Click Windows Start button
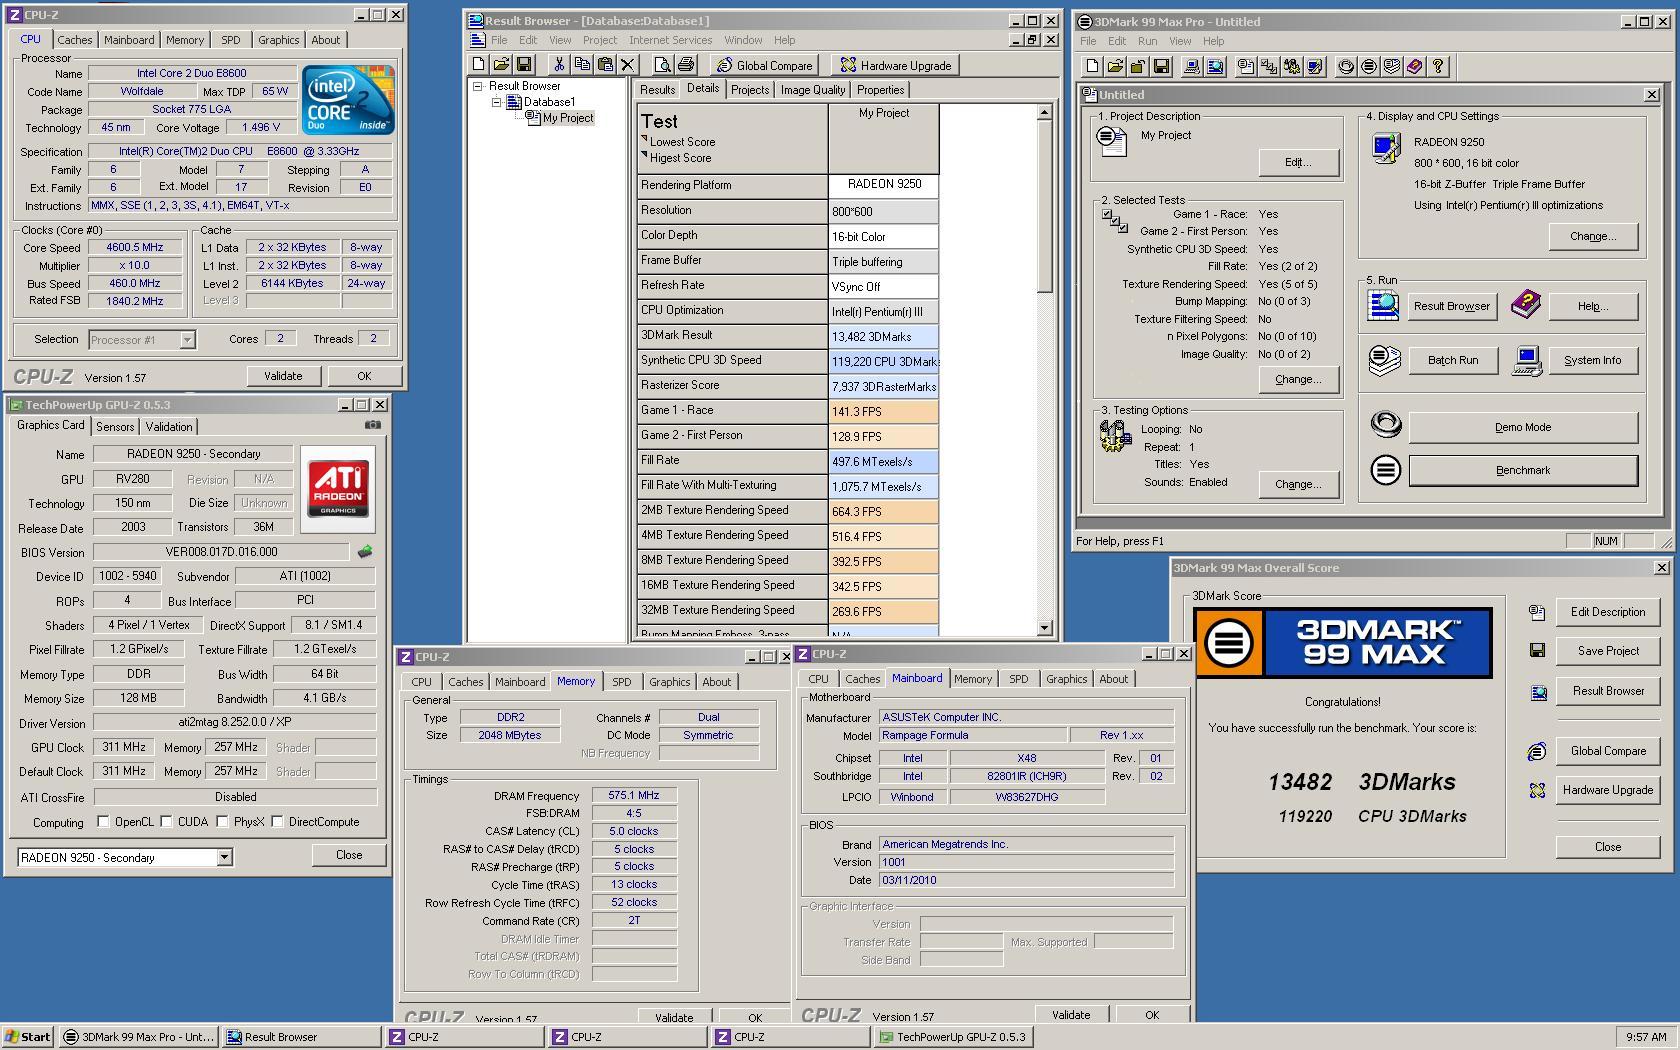 28,1037
